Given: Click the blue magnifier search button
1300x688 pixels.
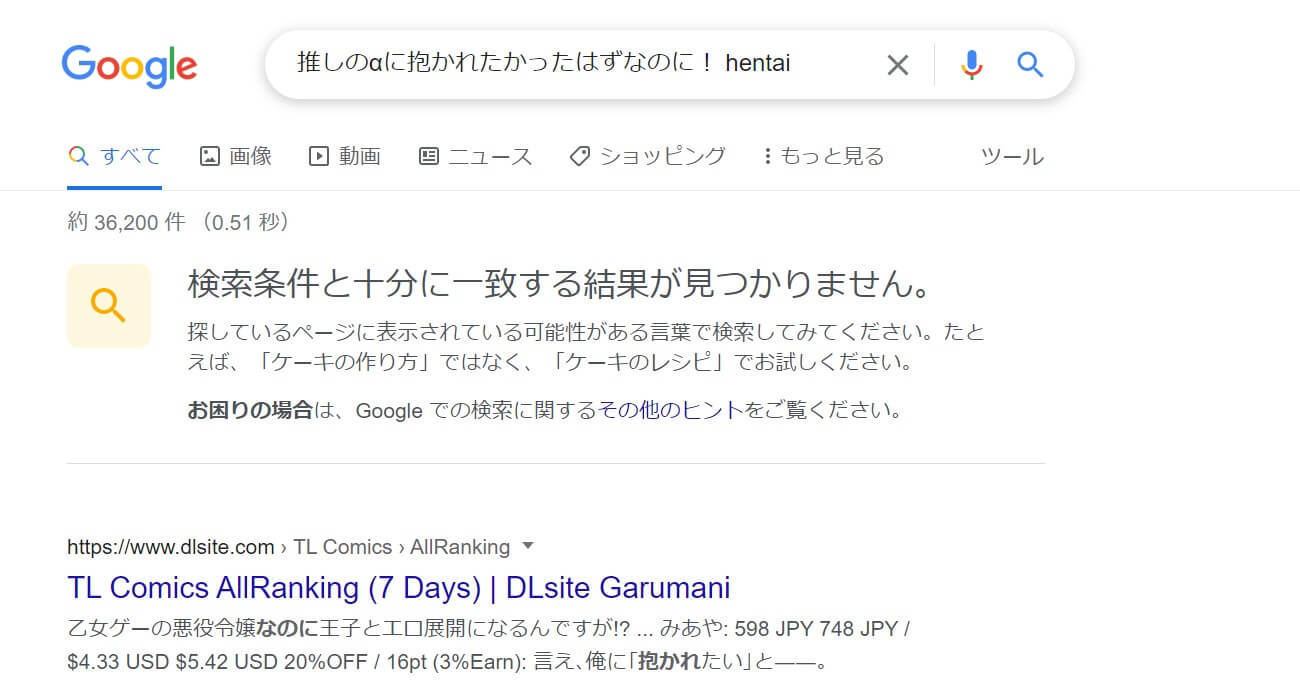Looking at the screenshot, I should [1030, 65].
